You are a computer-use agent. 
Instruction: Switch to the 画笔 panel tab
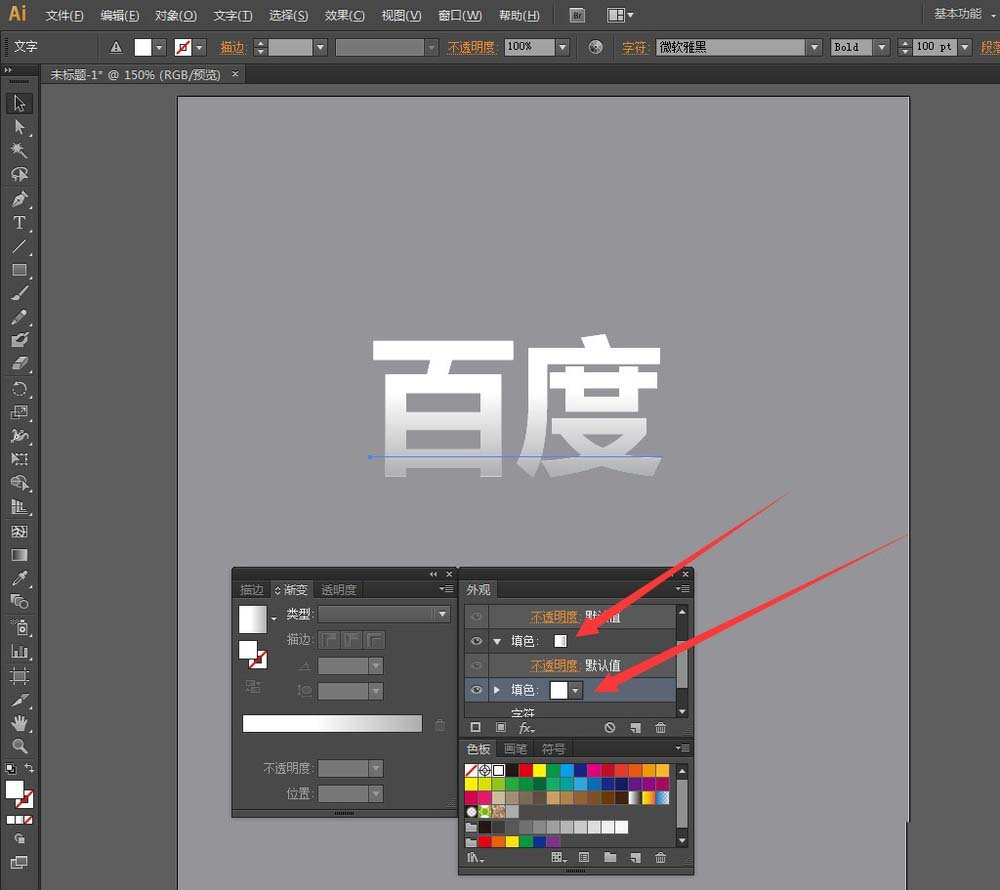click(x=515, y=748)
